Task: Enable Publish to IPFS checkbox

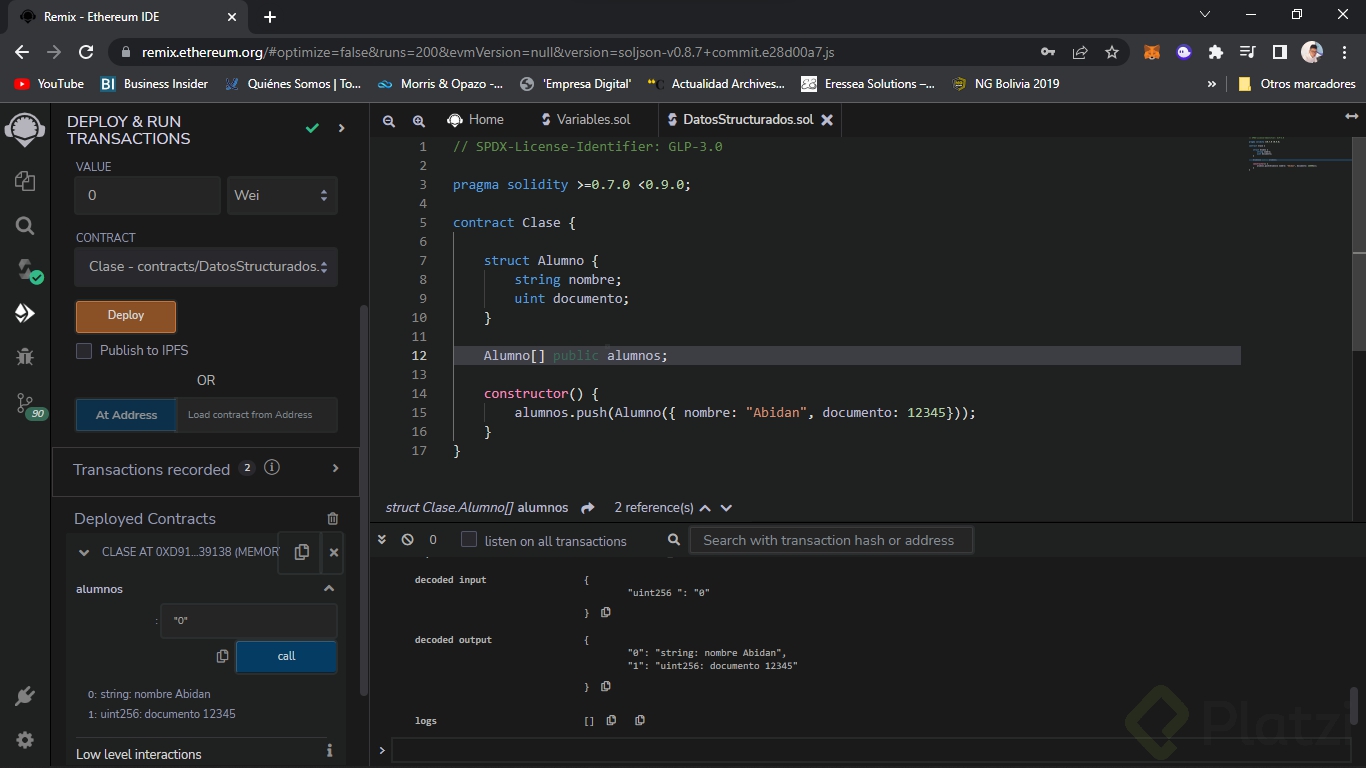Action: 84,351
